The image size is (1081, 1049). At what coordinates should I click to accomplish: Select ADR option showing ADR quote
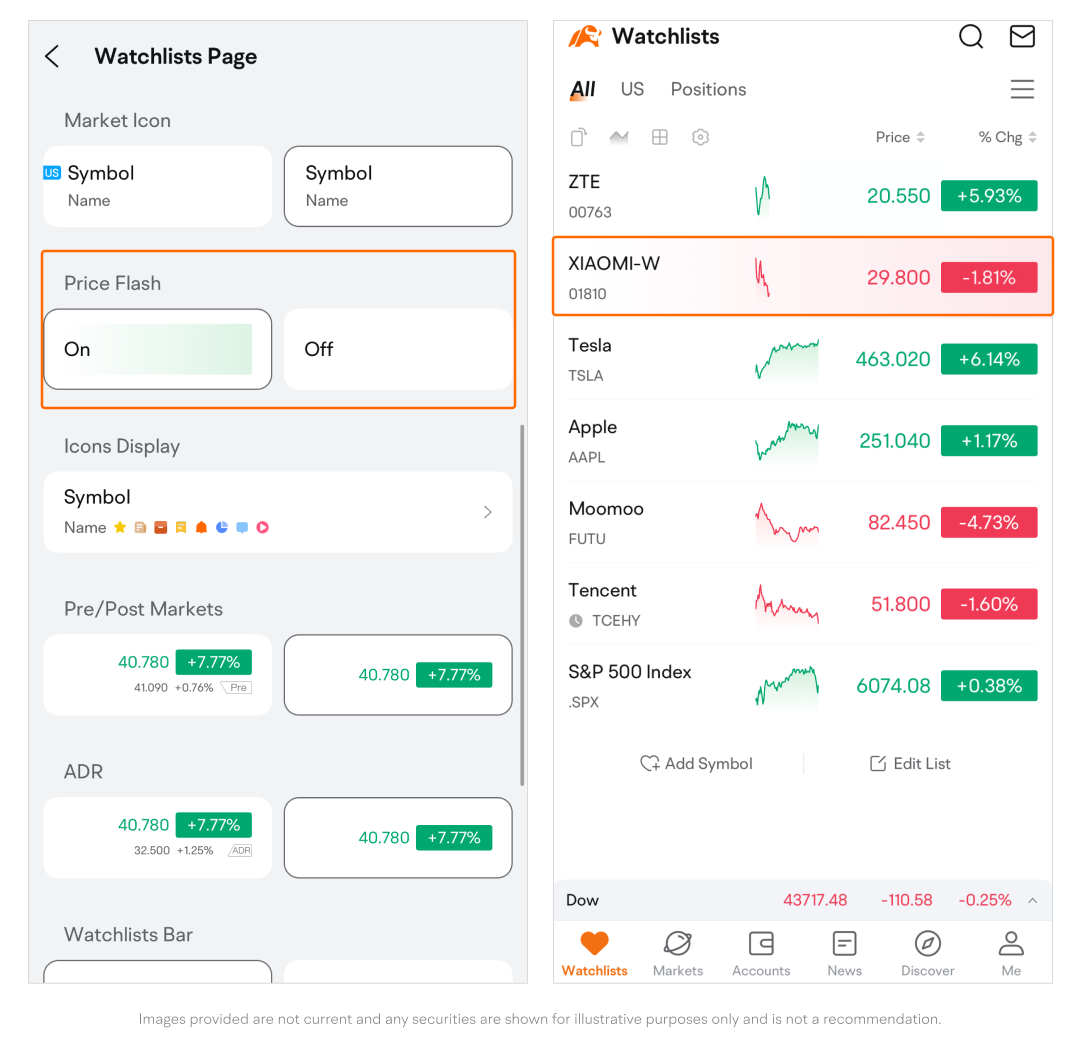pyautogui.click(x=158, y=837)
